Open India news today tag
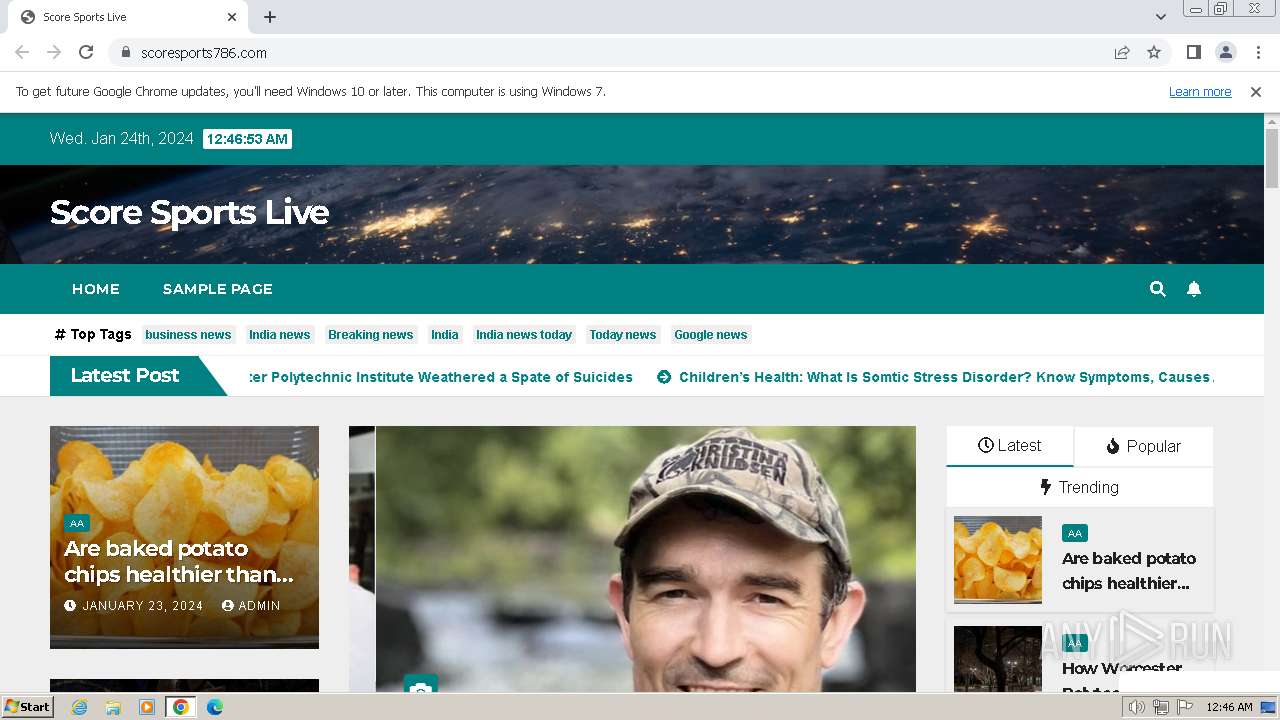 point(524,335)
